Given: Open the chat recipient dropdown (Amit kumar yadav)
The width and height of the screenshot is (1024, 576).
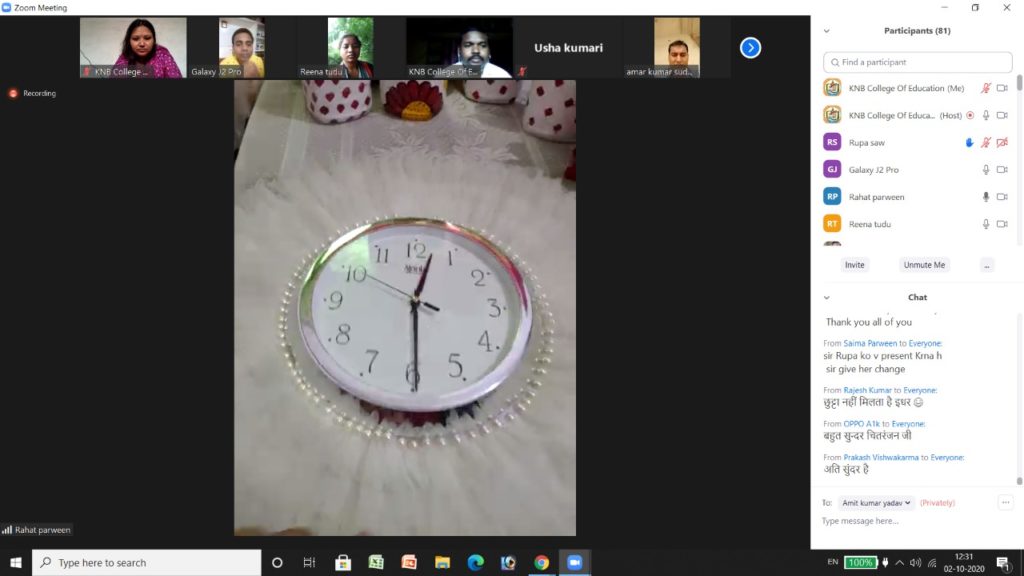Looking at the screenshot, I should [876, 503].
